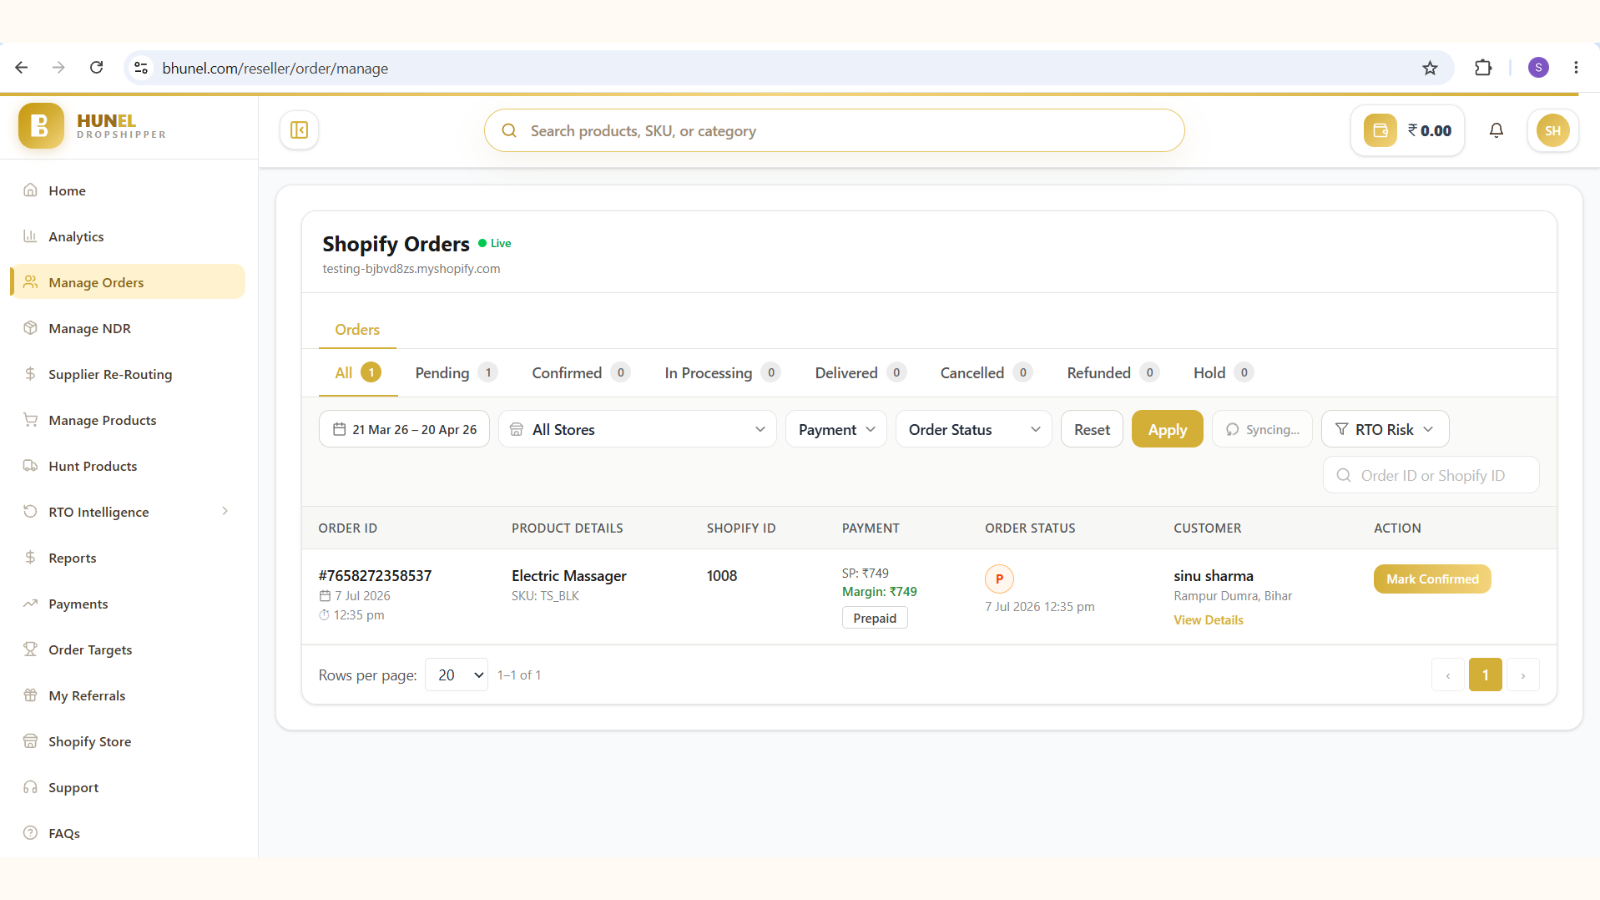Open the notifications bell
Screen dimensions: 1600x900
tap(1496, 130)
